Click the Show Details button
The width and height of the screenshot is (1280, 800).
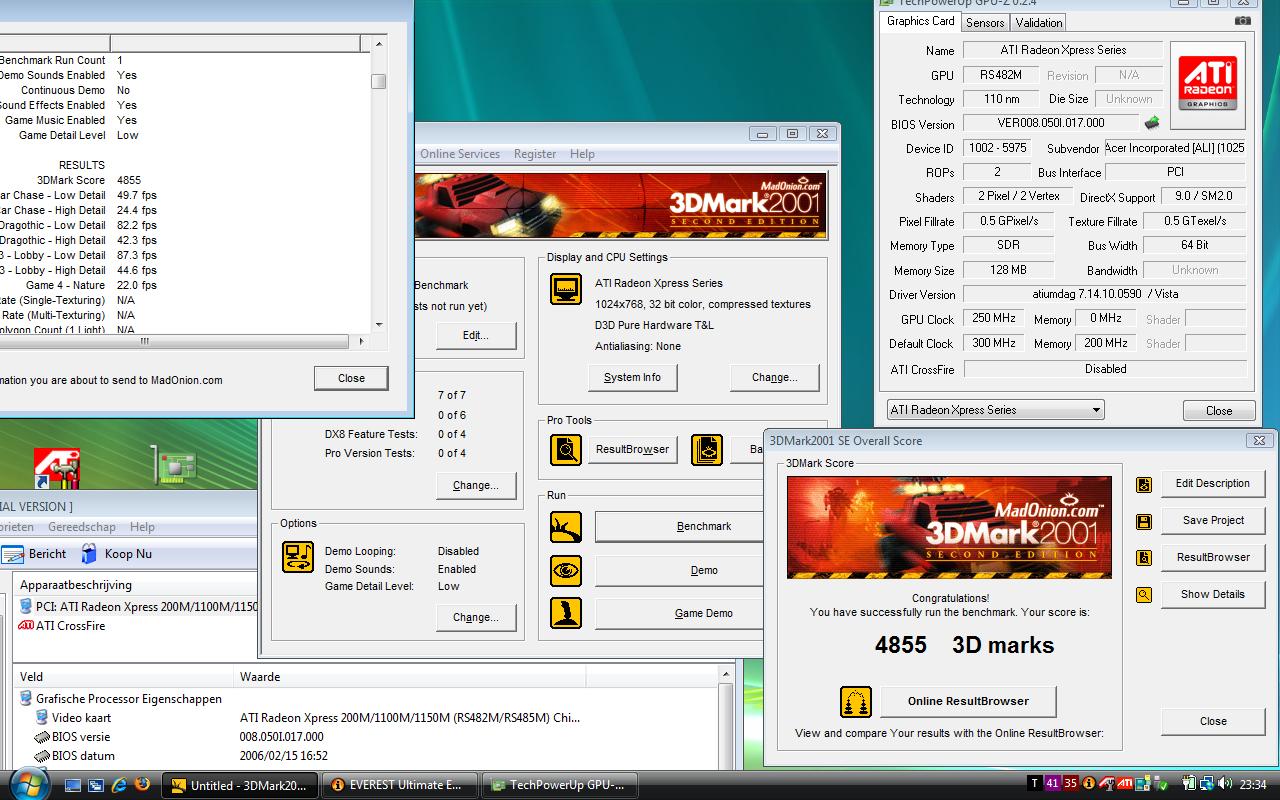pyautogui.click(x=1213, y=595)
